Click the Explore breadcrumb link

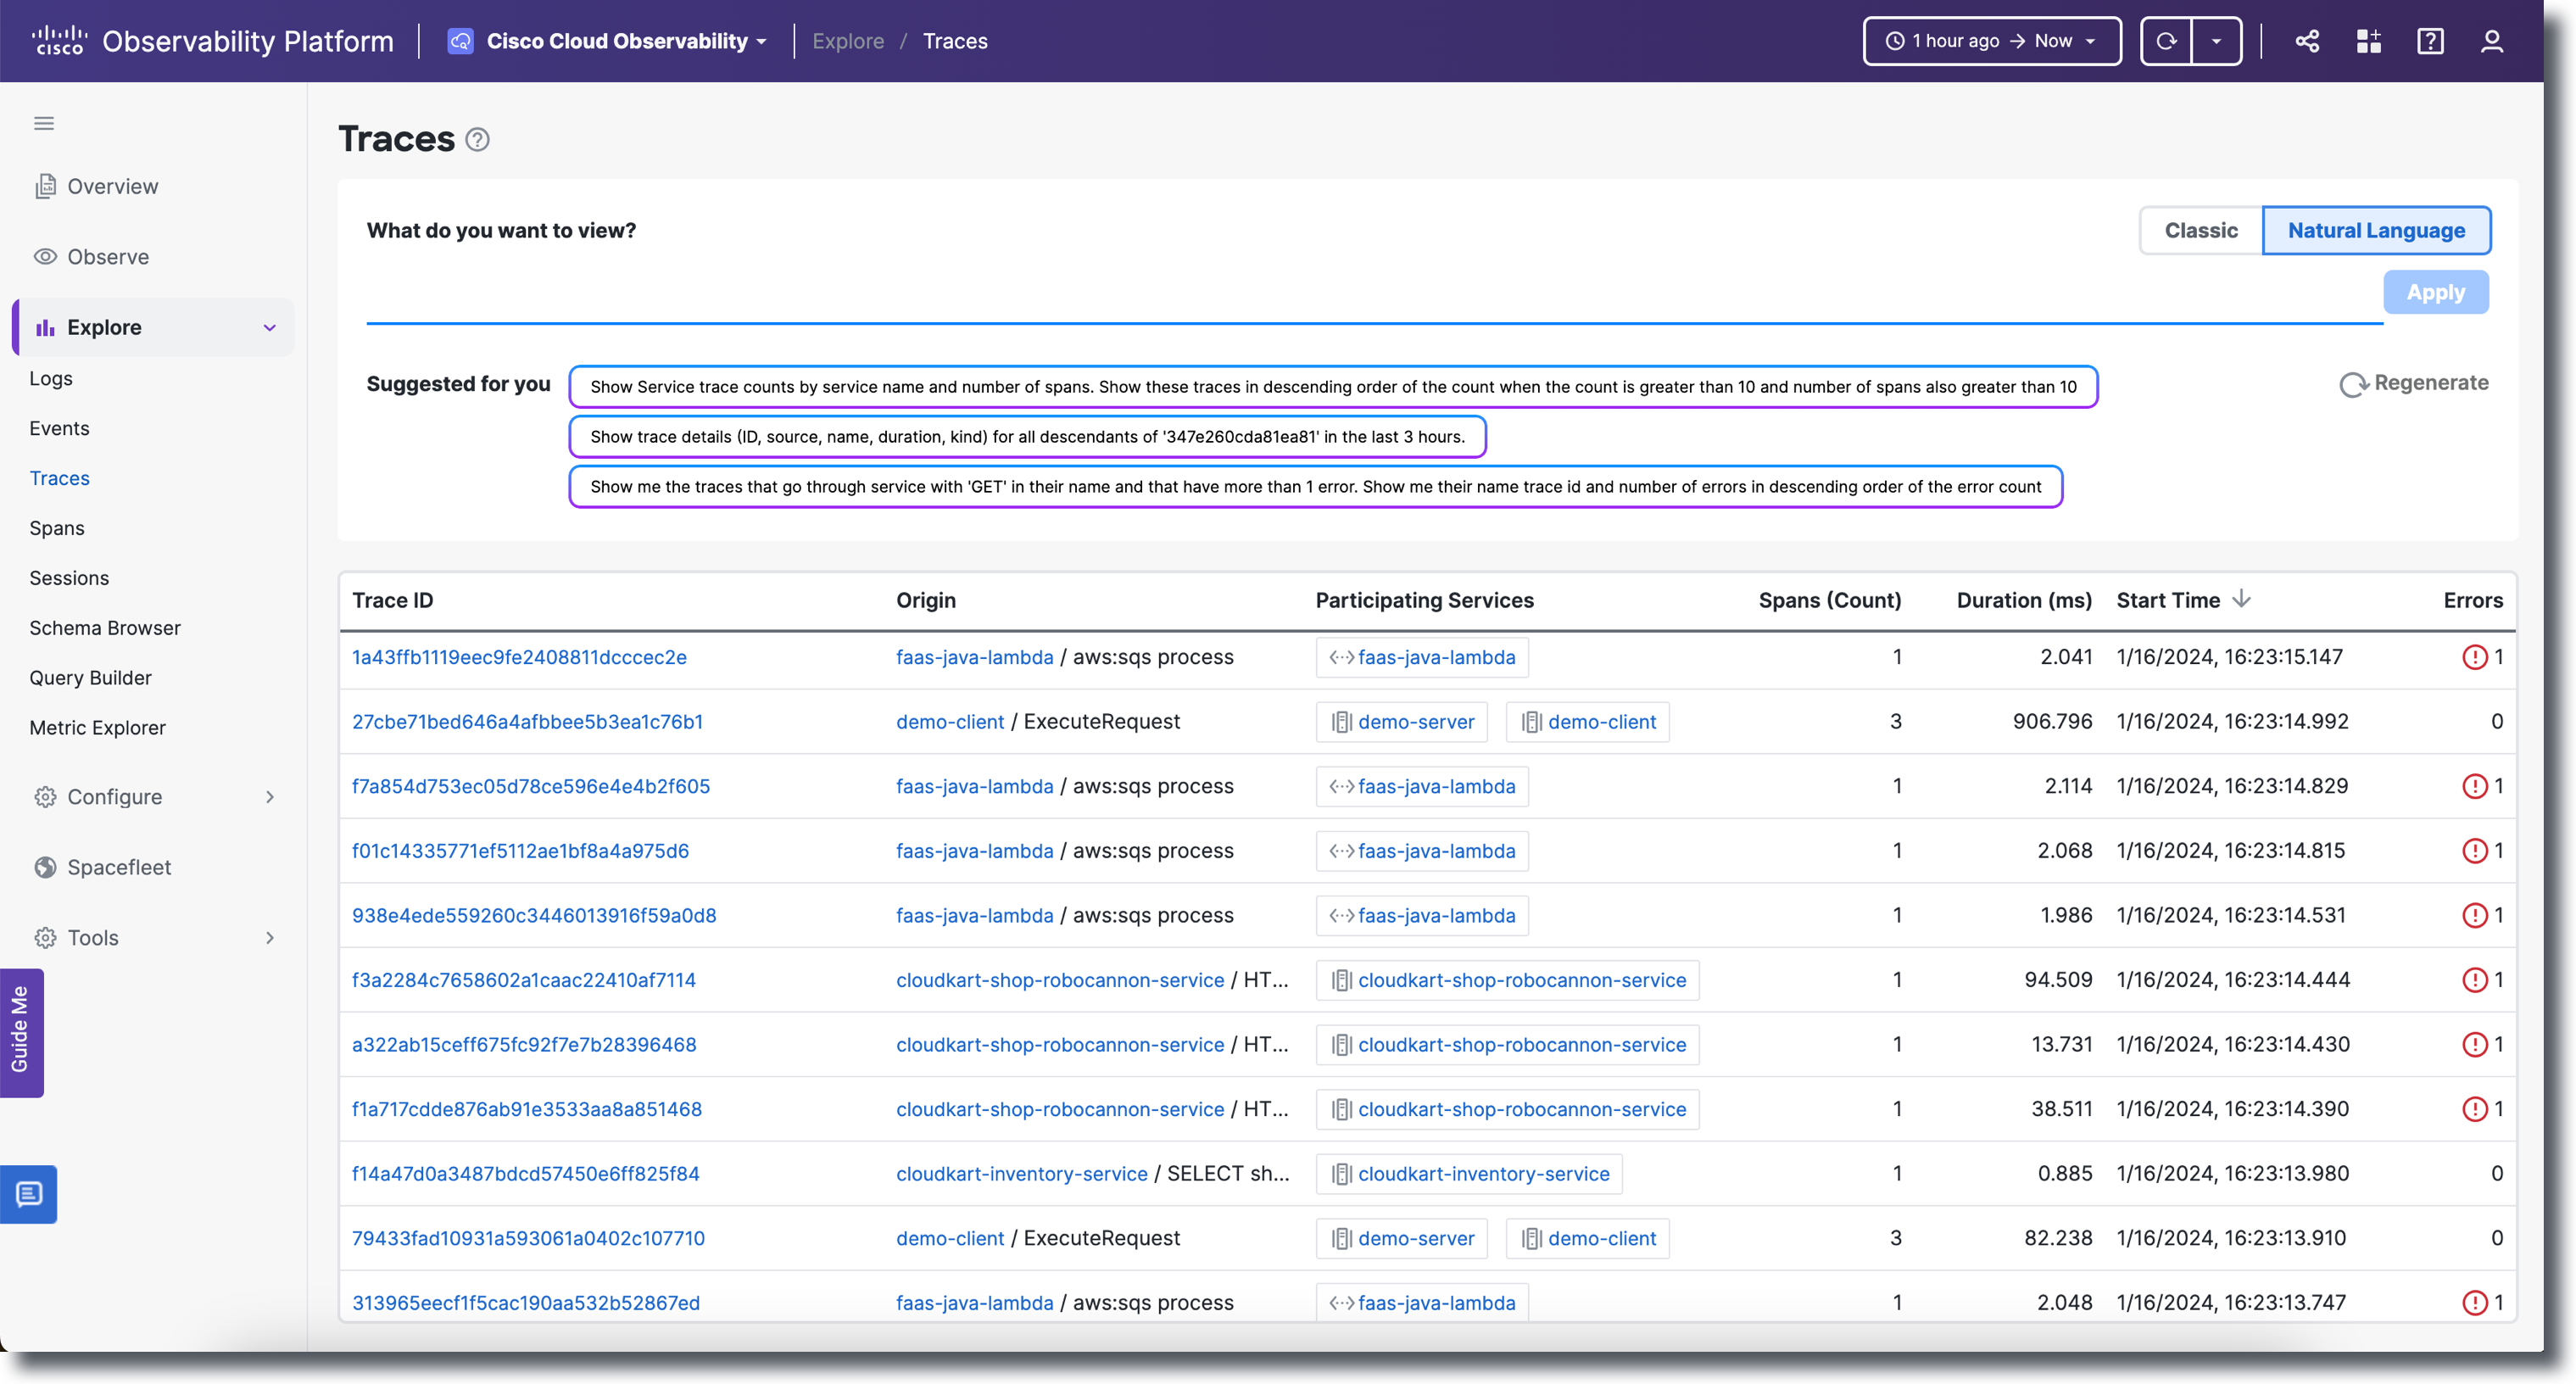point(848,41)
